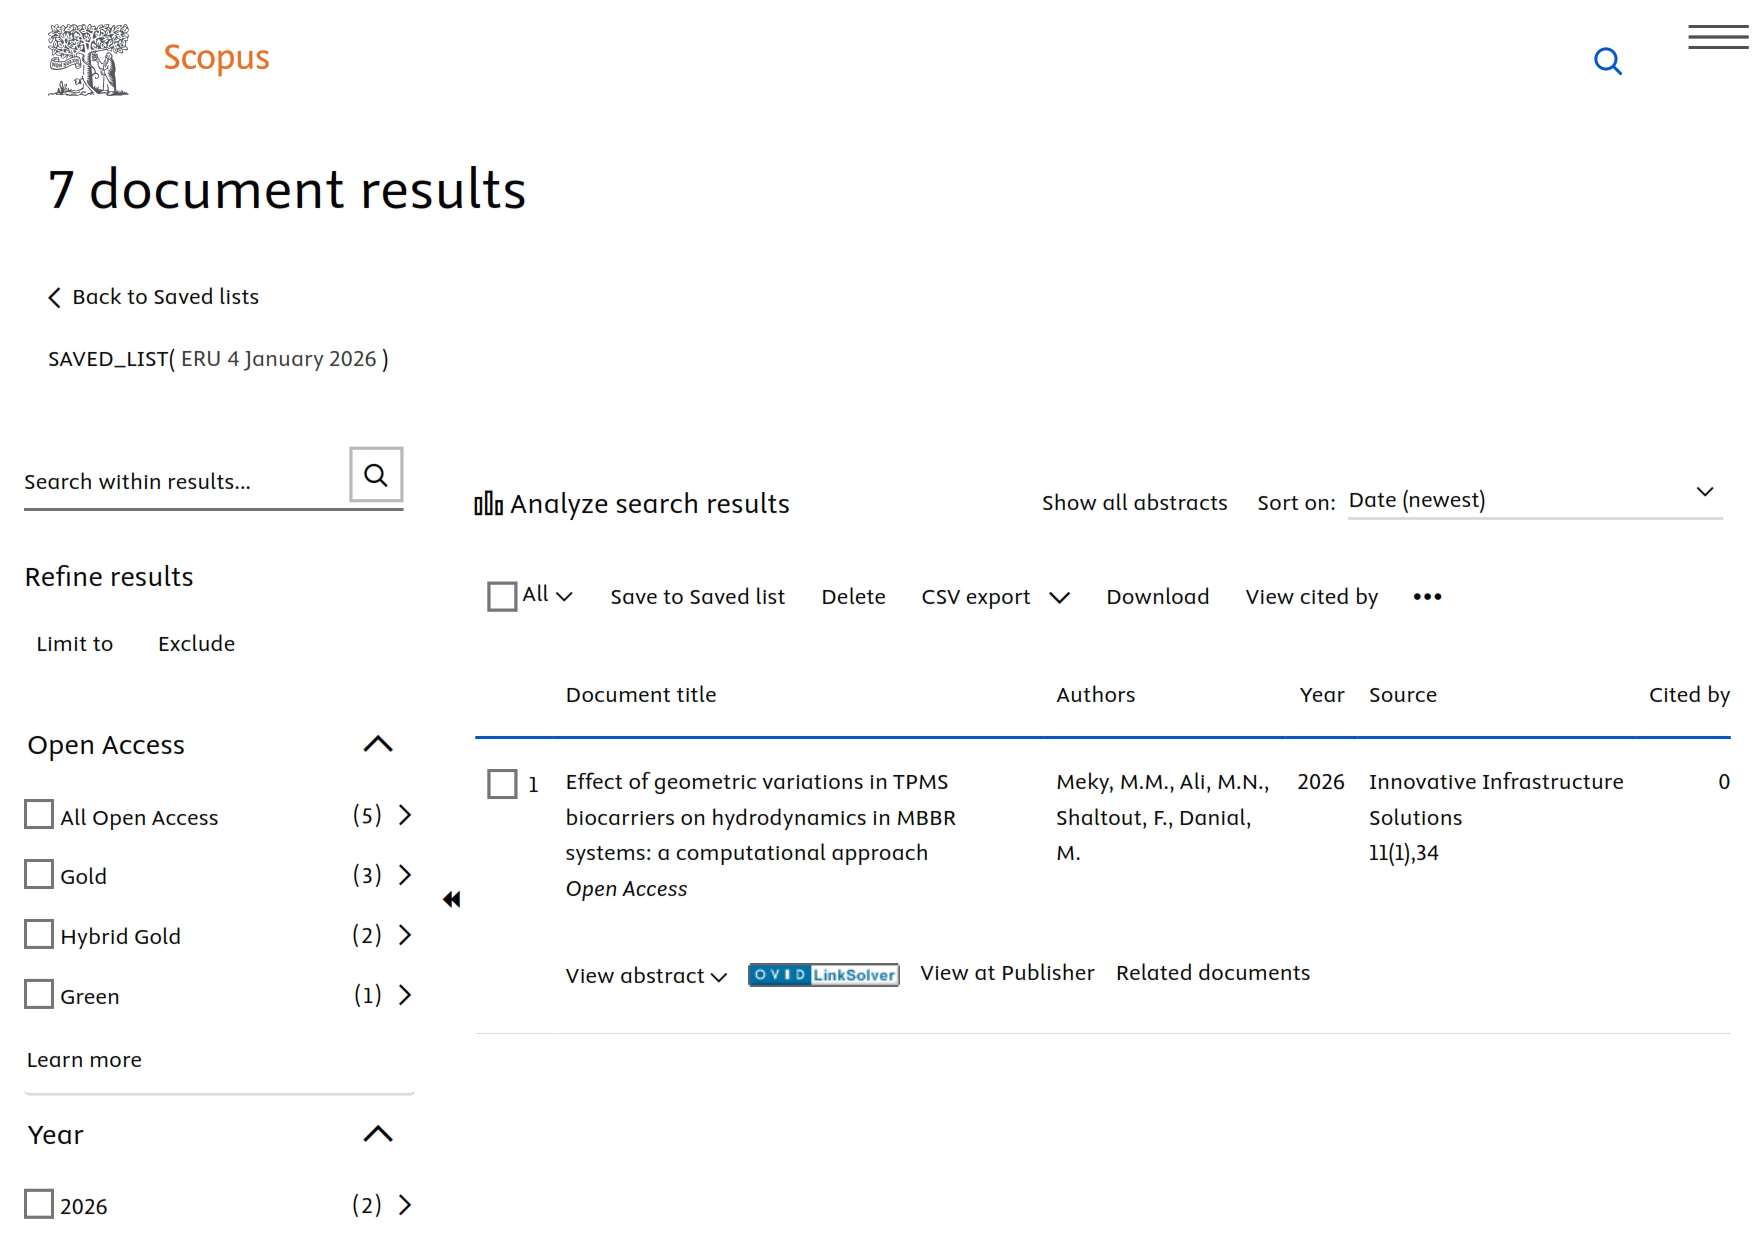Expand View abstract for the first document
1754x1239 pixels.
[646, 976]
